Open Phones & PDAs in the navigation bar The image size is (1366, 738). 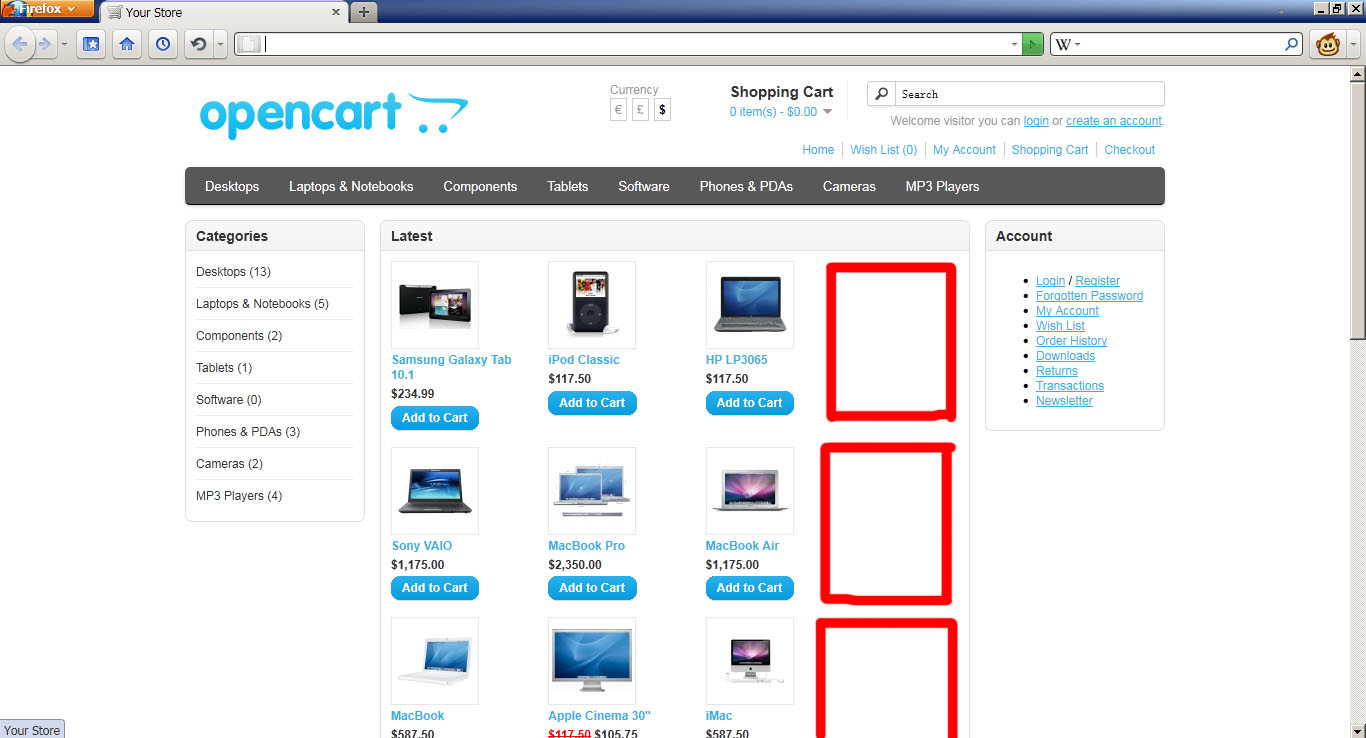point(746,186)
